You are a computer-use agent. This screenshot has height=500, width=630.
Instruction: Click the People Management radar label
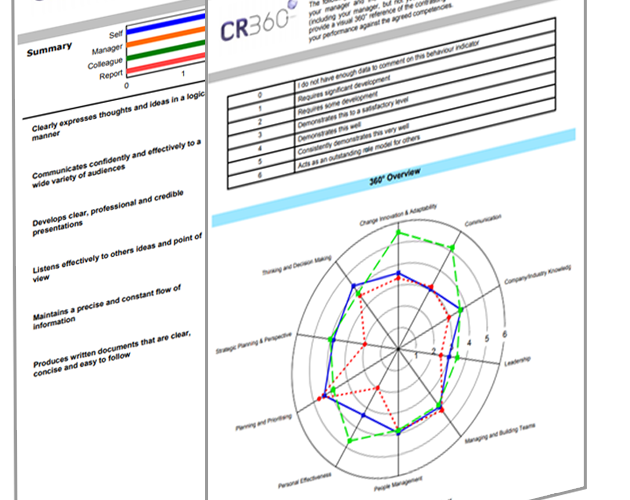398,484
